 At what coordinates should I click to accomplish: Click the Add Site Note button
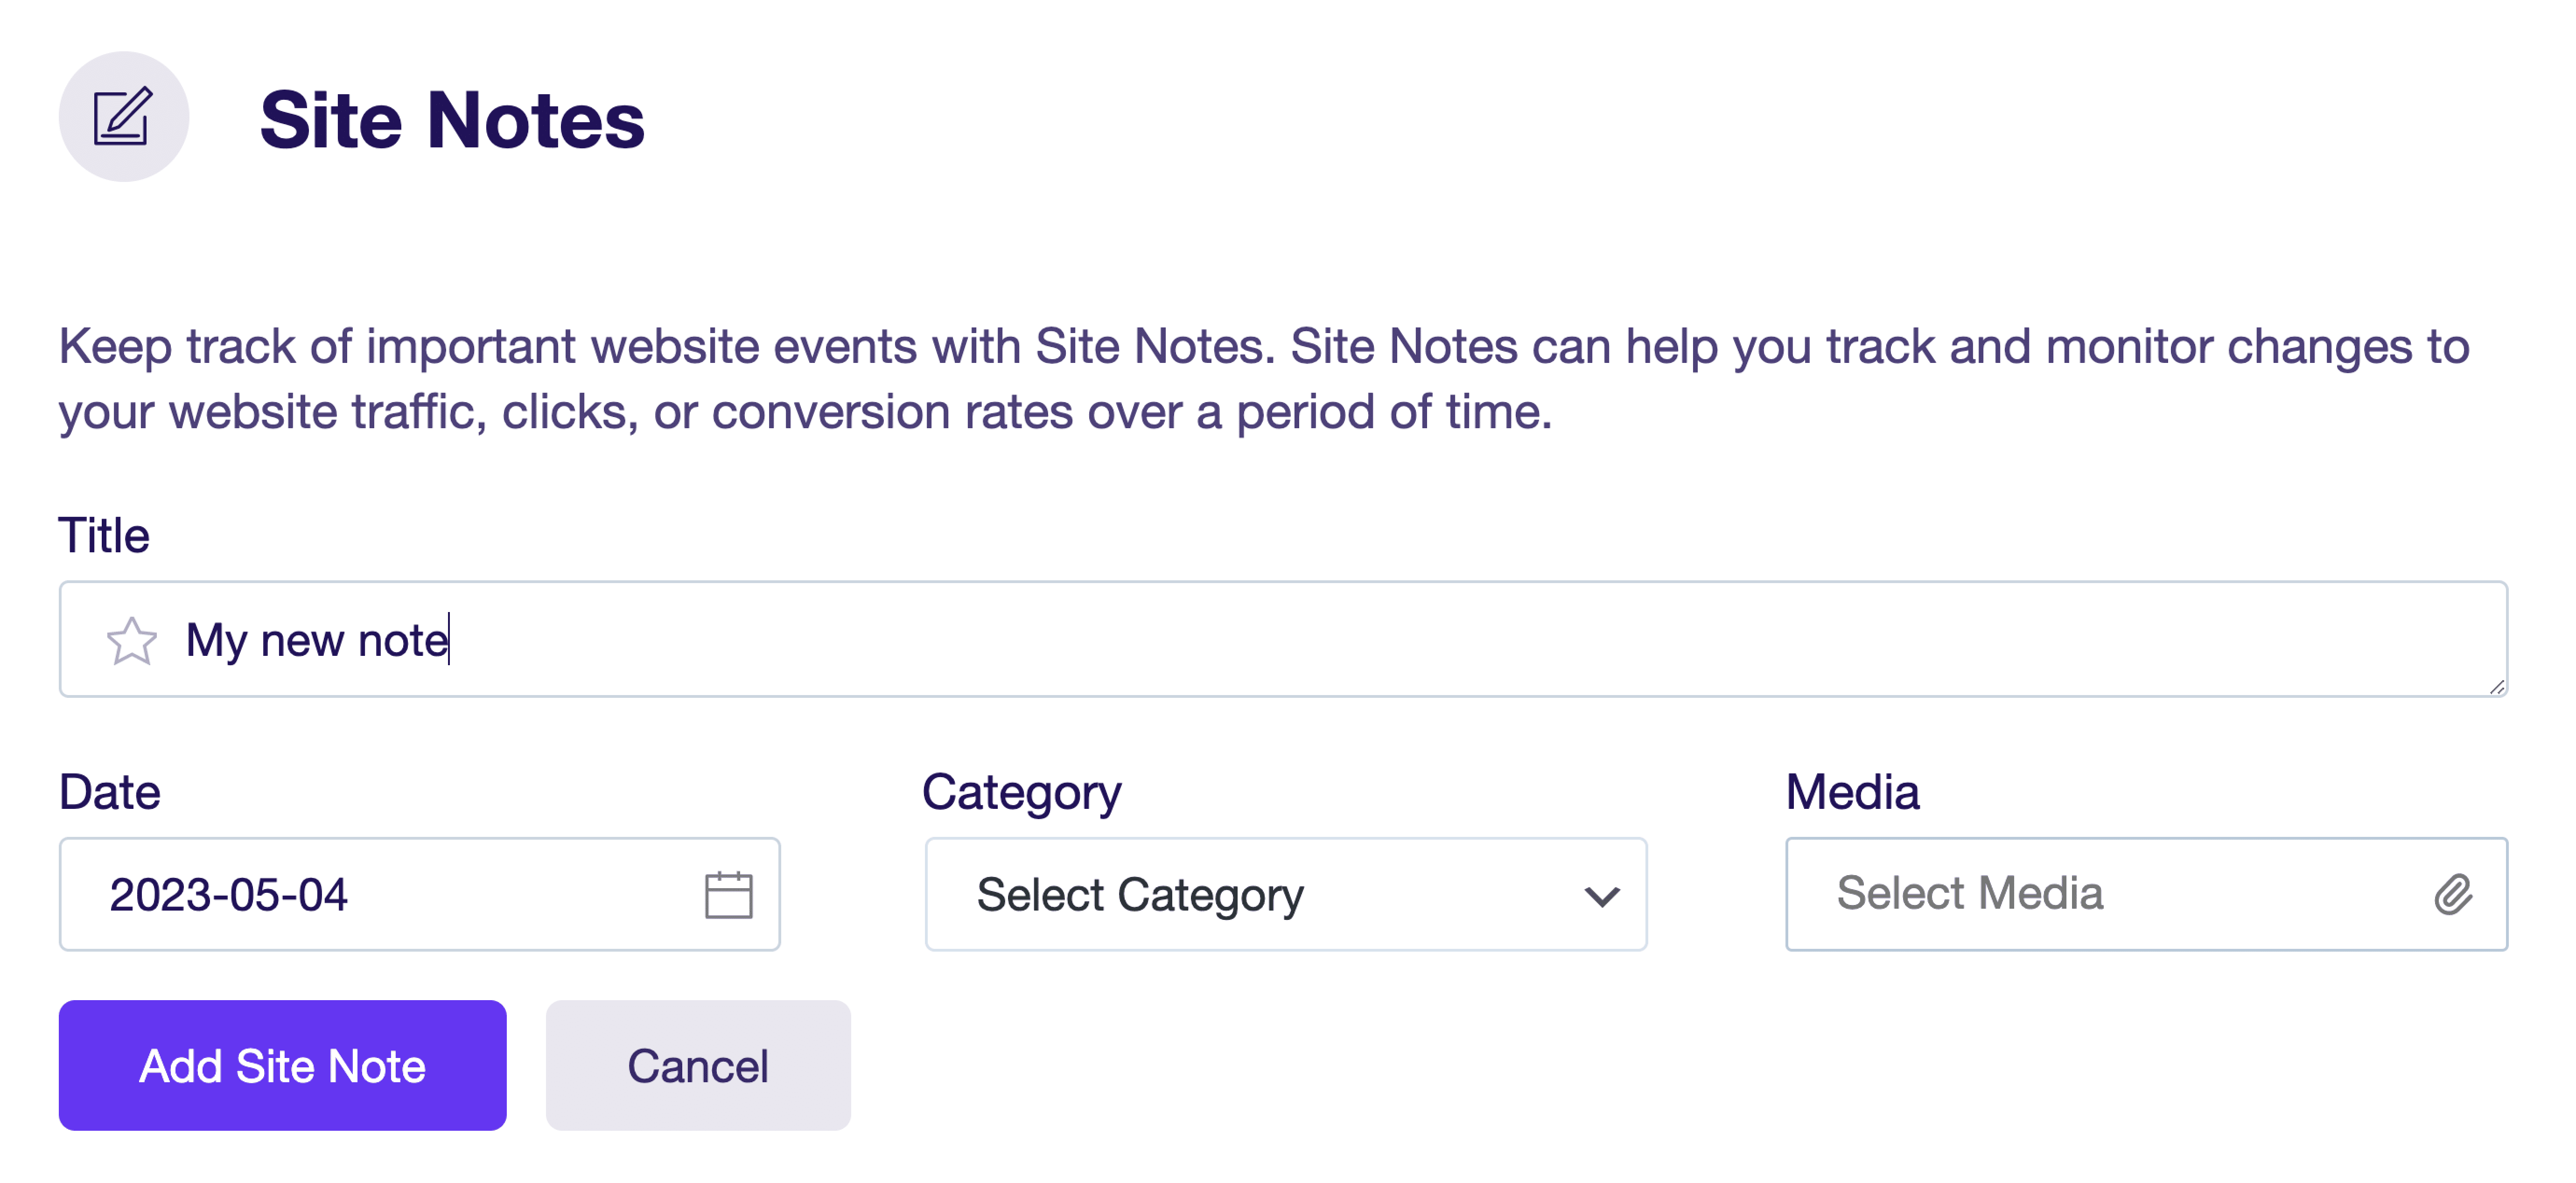[x=283, y=1065]
